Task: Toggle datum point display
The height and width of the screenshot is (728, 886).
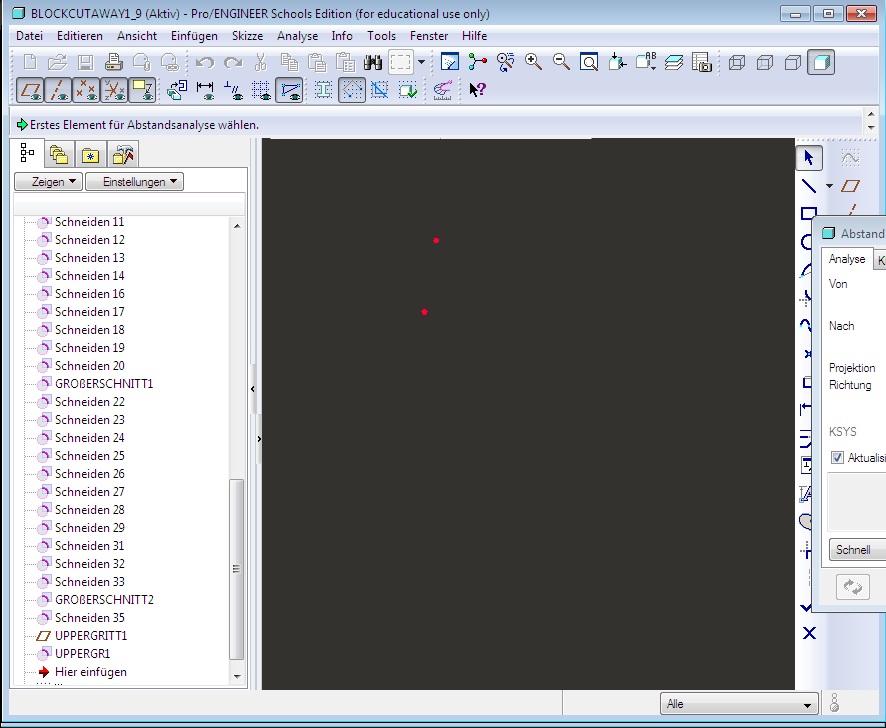Action: click(x=86, y=90)
